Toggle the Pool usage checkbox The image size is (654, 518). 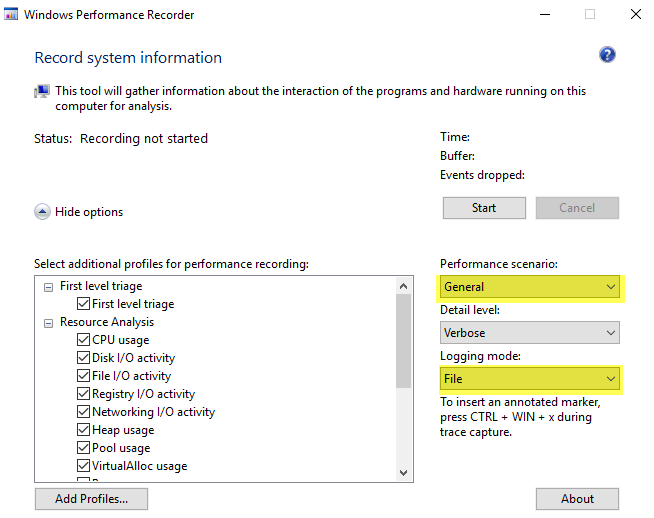coord(83,448)
